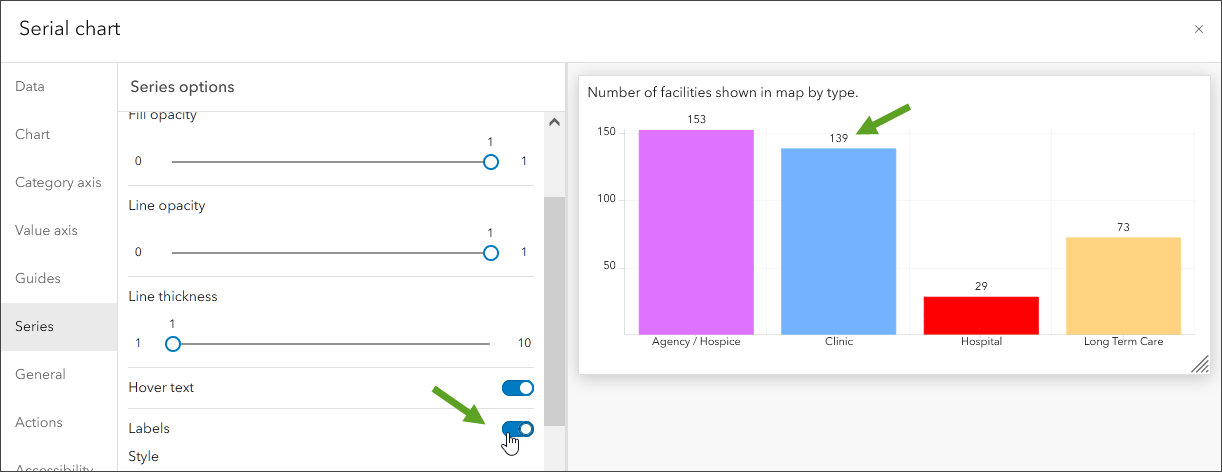Screen dimensions: 1222x472
Task: Open the Guides tab
Action: pyautogui.click(x=38, y=279)
